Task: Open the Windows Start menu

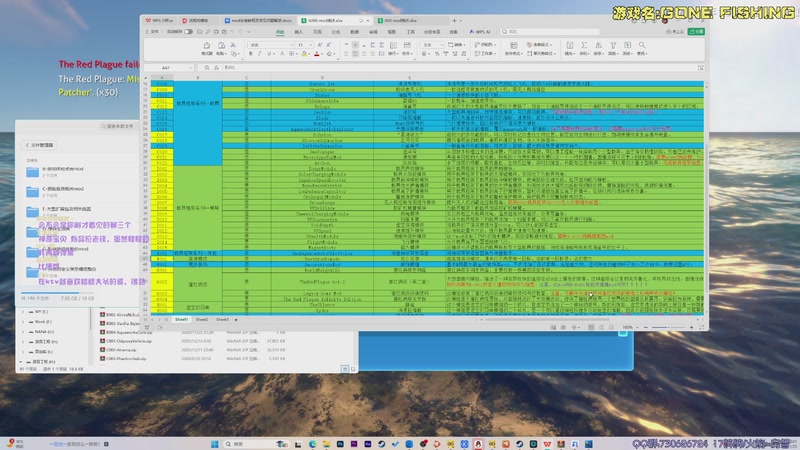Action: click(x=215, y=444)
